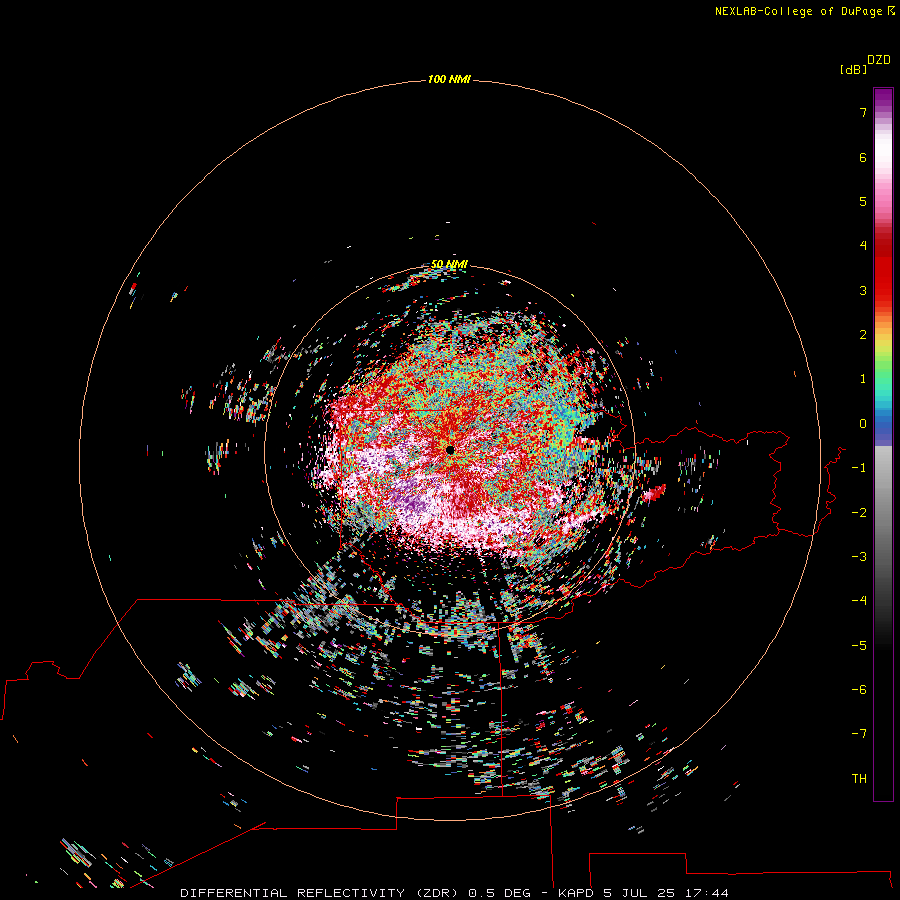The image size is (900, 900).
Task: Click the 0.5 DEG elevation angle text
Action: (501, 893)
